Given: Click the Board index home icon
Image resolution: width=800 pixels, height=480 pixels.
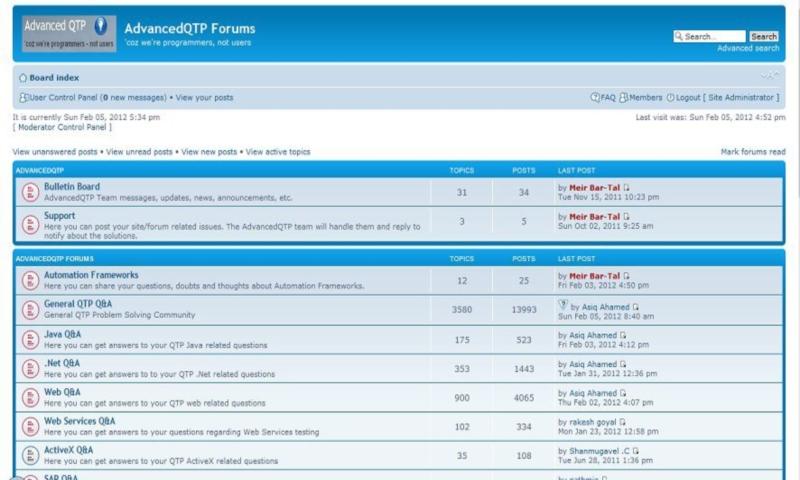Looking at the screenshot, I should 23,78.
